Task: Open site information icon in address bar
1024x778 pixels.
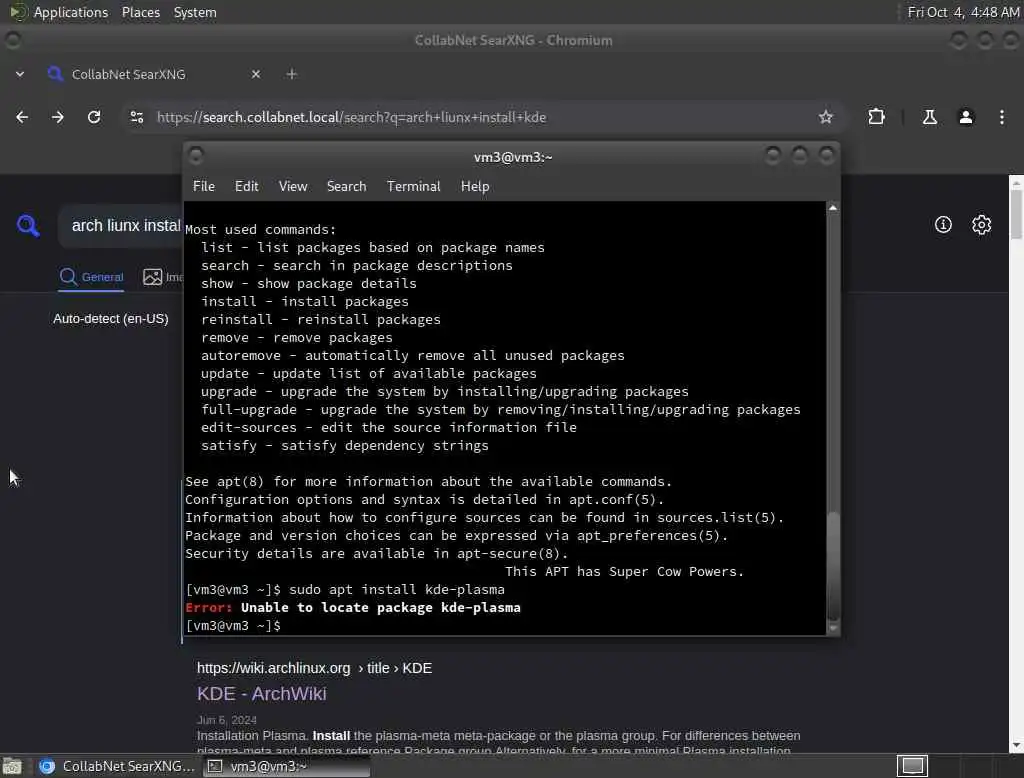Action: point(136,117)
